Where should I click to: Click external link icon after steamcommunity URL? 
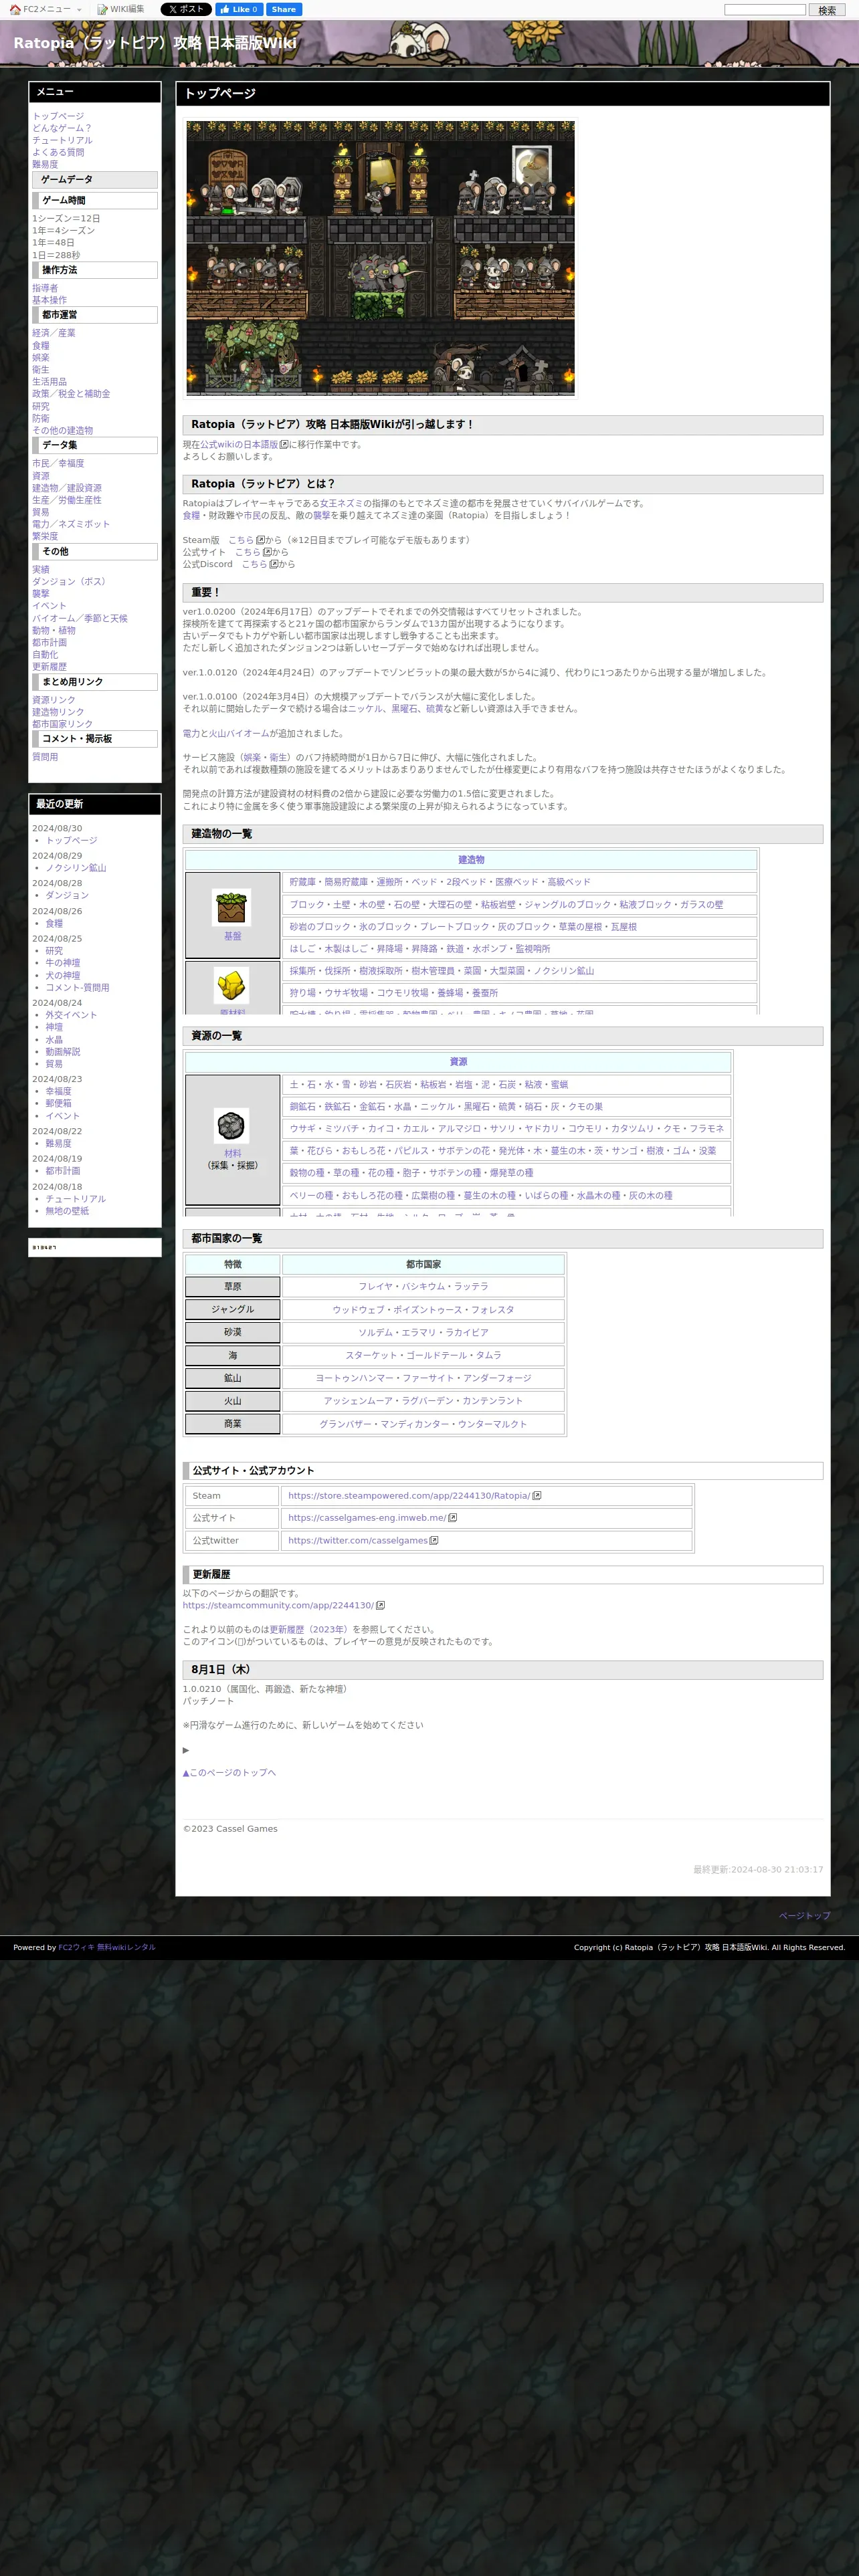point(380,1606)
